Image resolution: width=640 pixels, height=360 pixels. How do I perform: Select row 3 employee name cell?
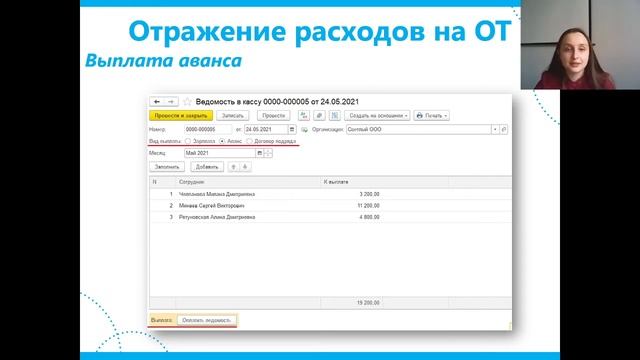click(x=217, y=217)
